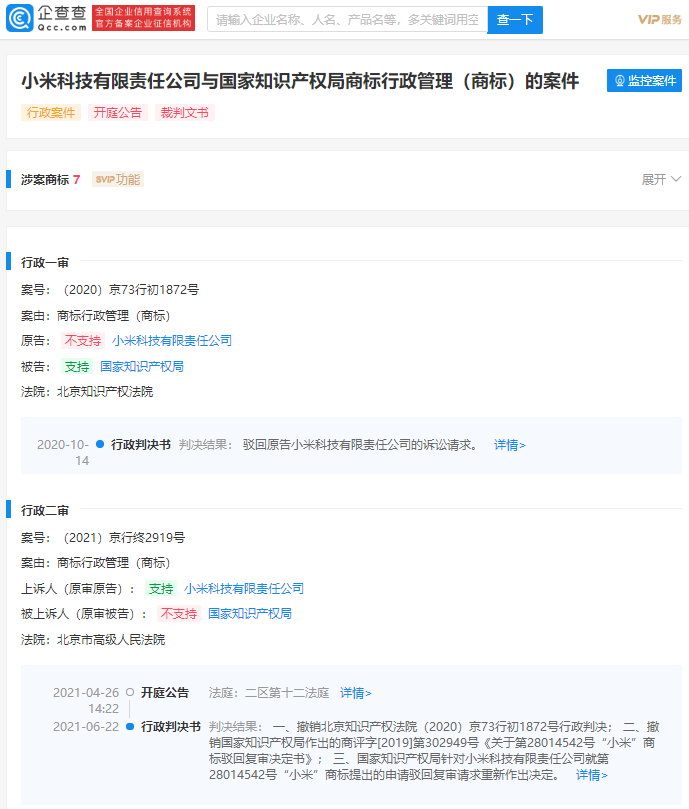
Task: Select the 行政案件 tag
Action: [x=50, y=113]
